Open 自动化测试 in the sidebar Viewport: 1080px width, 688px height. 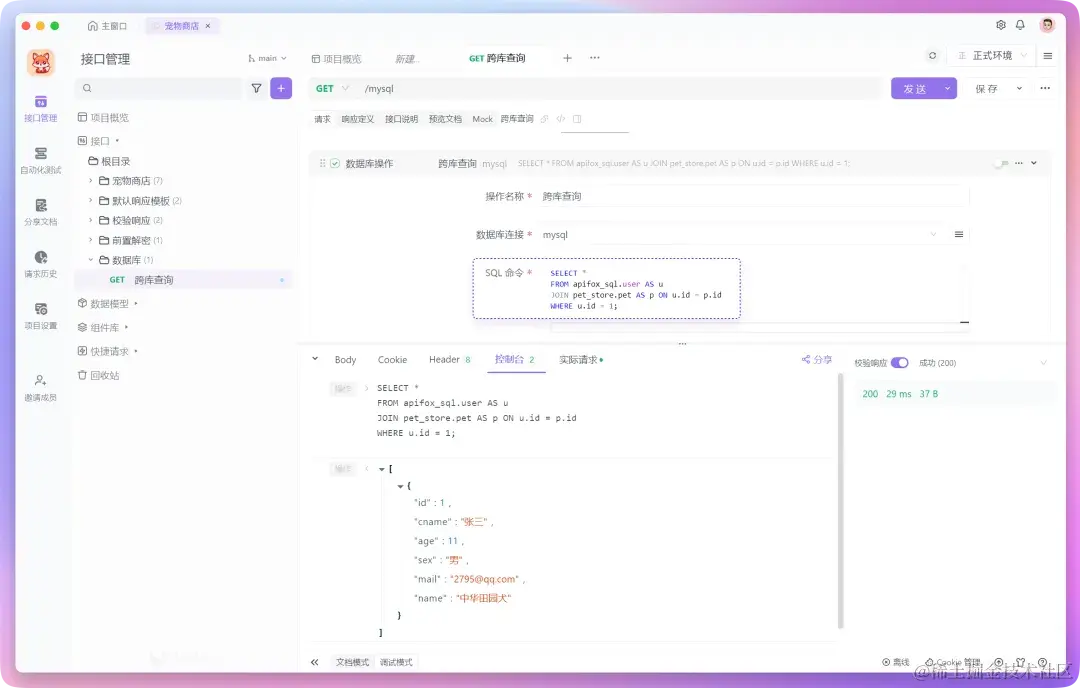[x=41, y=160]
